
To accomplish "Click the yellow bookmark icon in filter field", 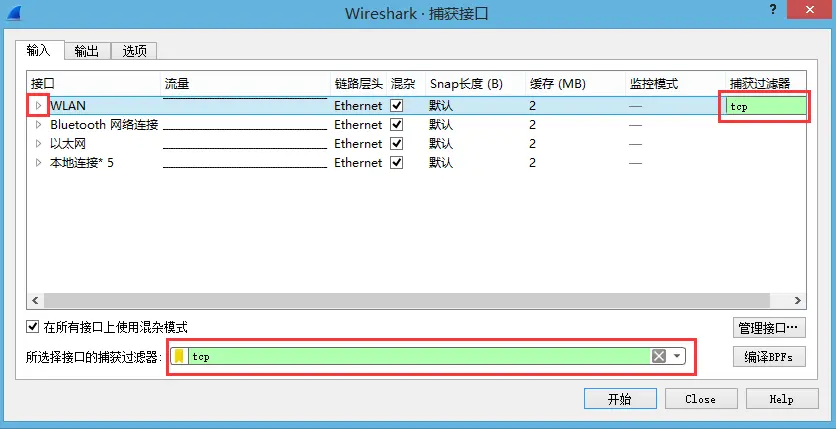I will tap(180, 356).
